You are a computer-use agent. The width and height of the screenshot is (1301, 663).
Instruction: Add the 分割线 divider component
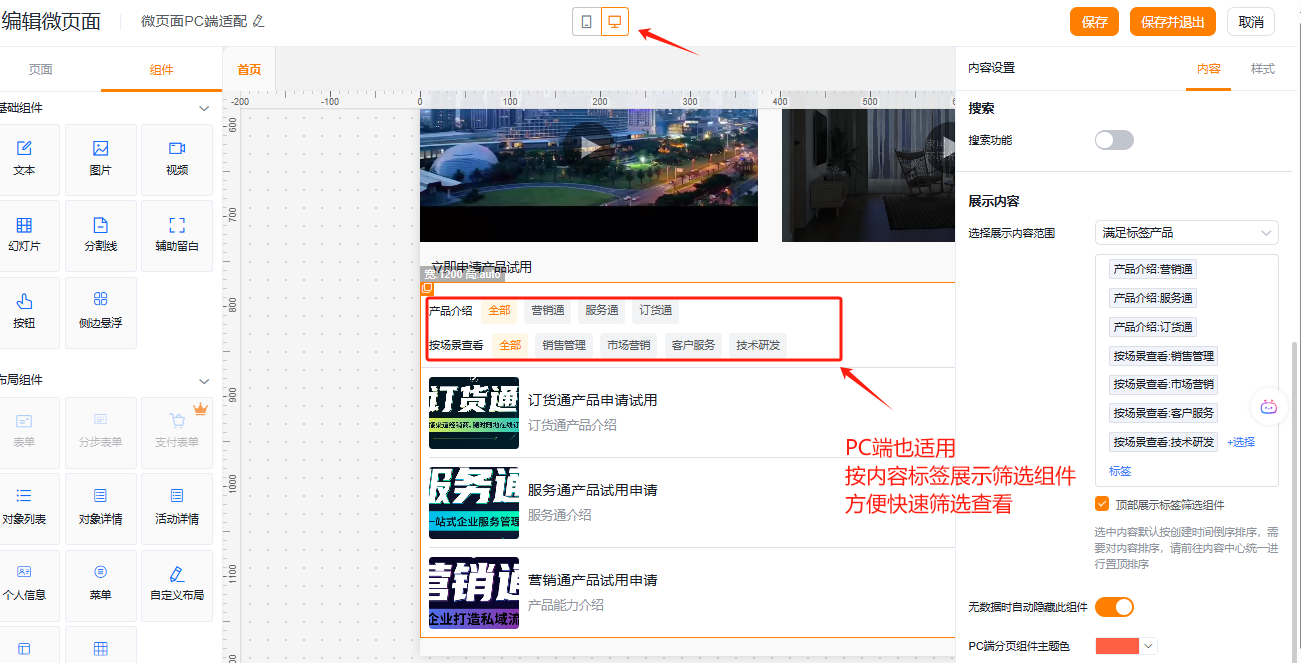[x=101, y=235]
